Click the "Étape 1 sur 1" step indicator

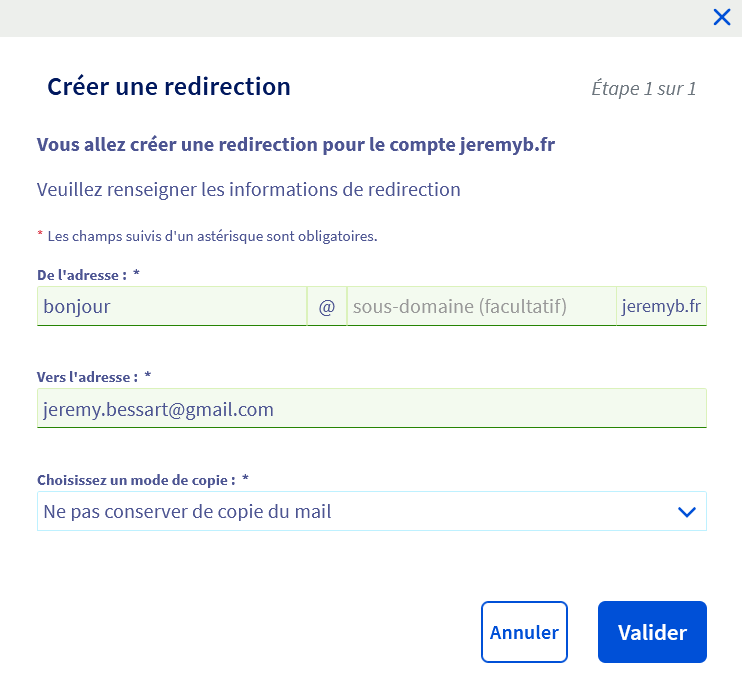643,89
